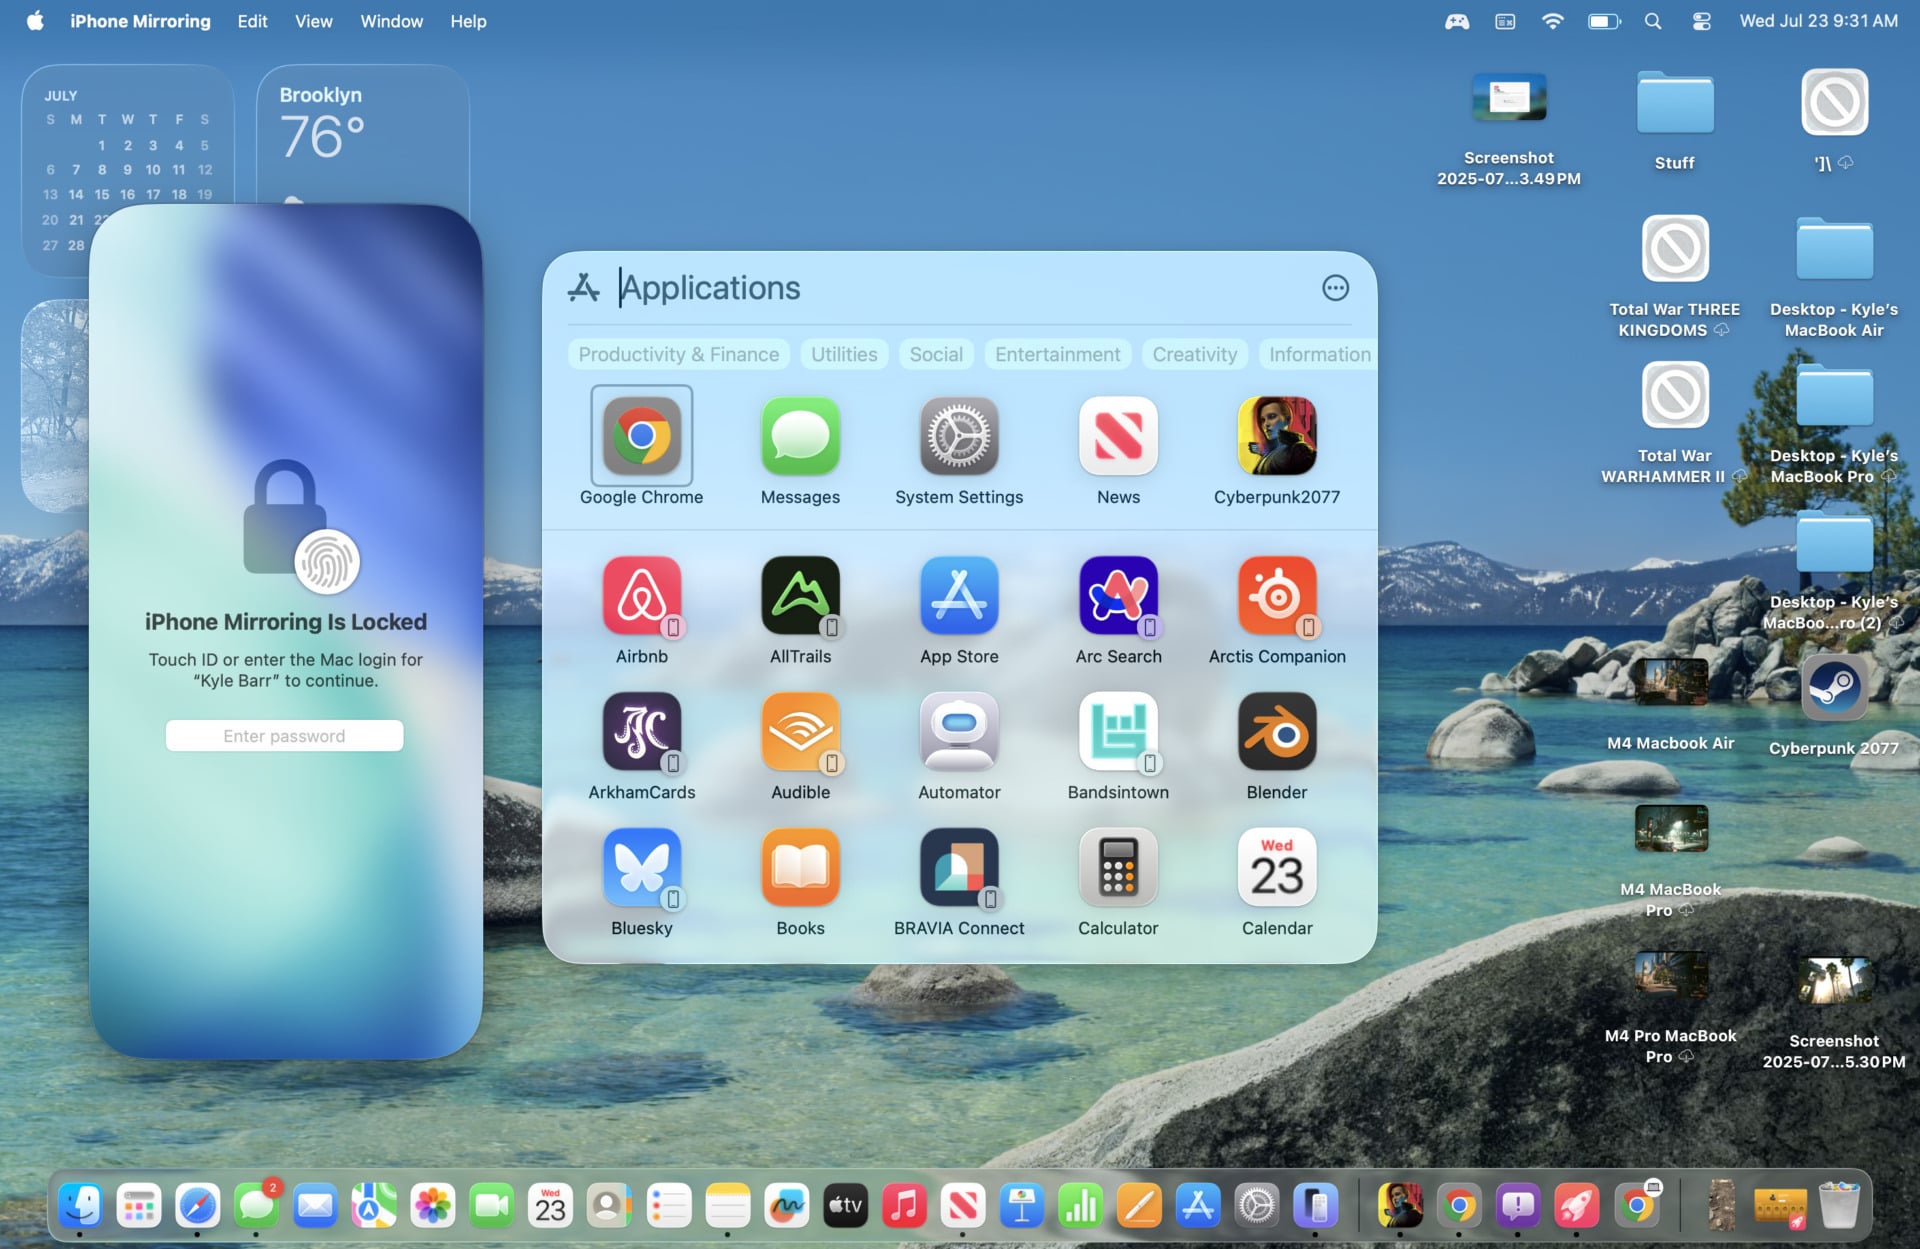Click the Enter password field
The height and width of the screenshot is (1249, 1920).
(284, 736)
